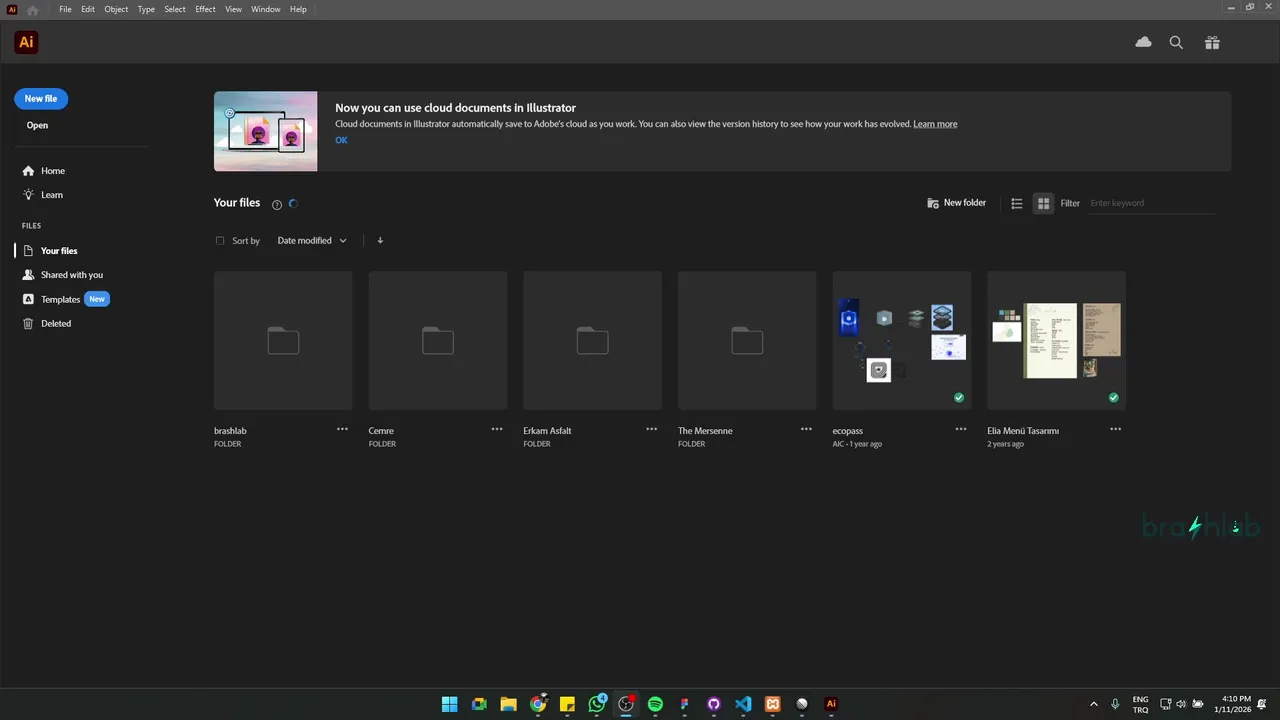The image size is (1280, 720).
Task: Open WhatsApp from the taskbar
Action: (597, 704)
